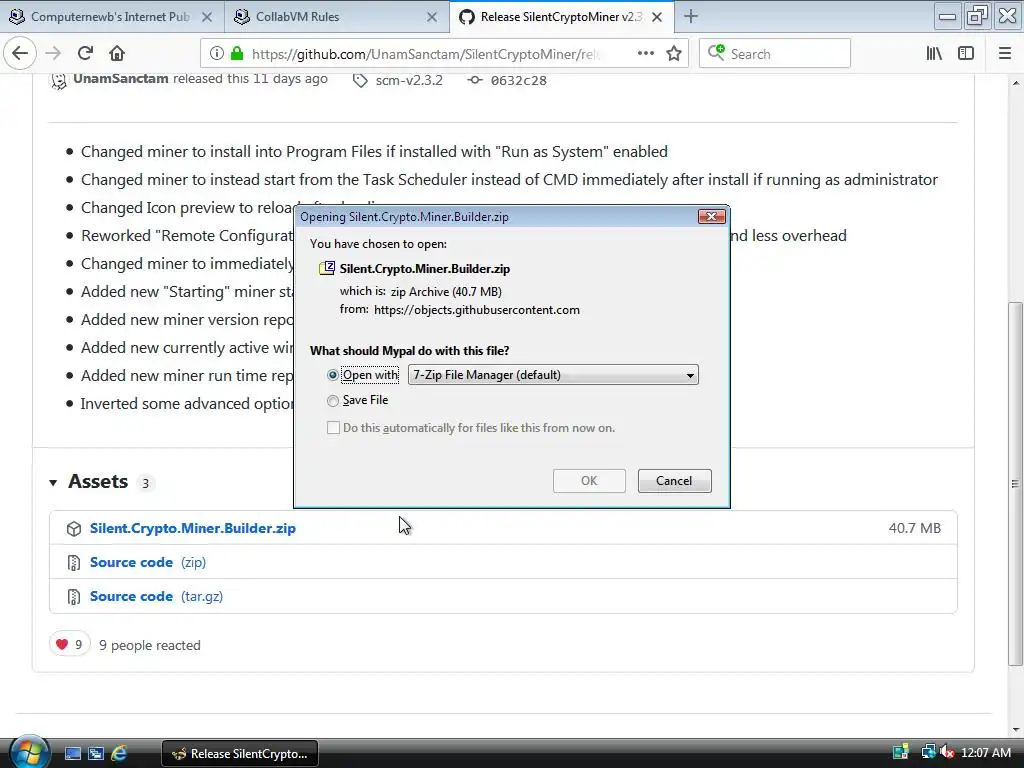Click the UnamSanctam avatar icon
The width and height of the screenshot is (1024, 768).
[x=59, y=80]
